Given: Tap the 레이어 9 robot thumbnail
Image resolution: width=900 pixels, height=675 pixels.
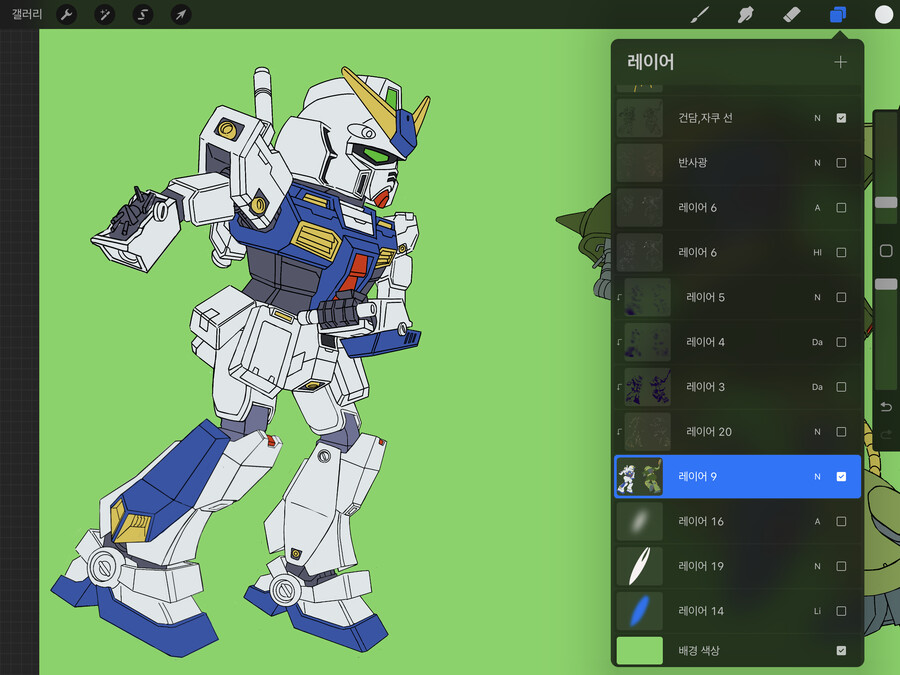Looking at the screenshot, I should [639, 476].
